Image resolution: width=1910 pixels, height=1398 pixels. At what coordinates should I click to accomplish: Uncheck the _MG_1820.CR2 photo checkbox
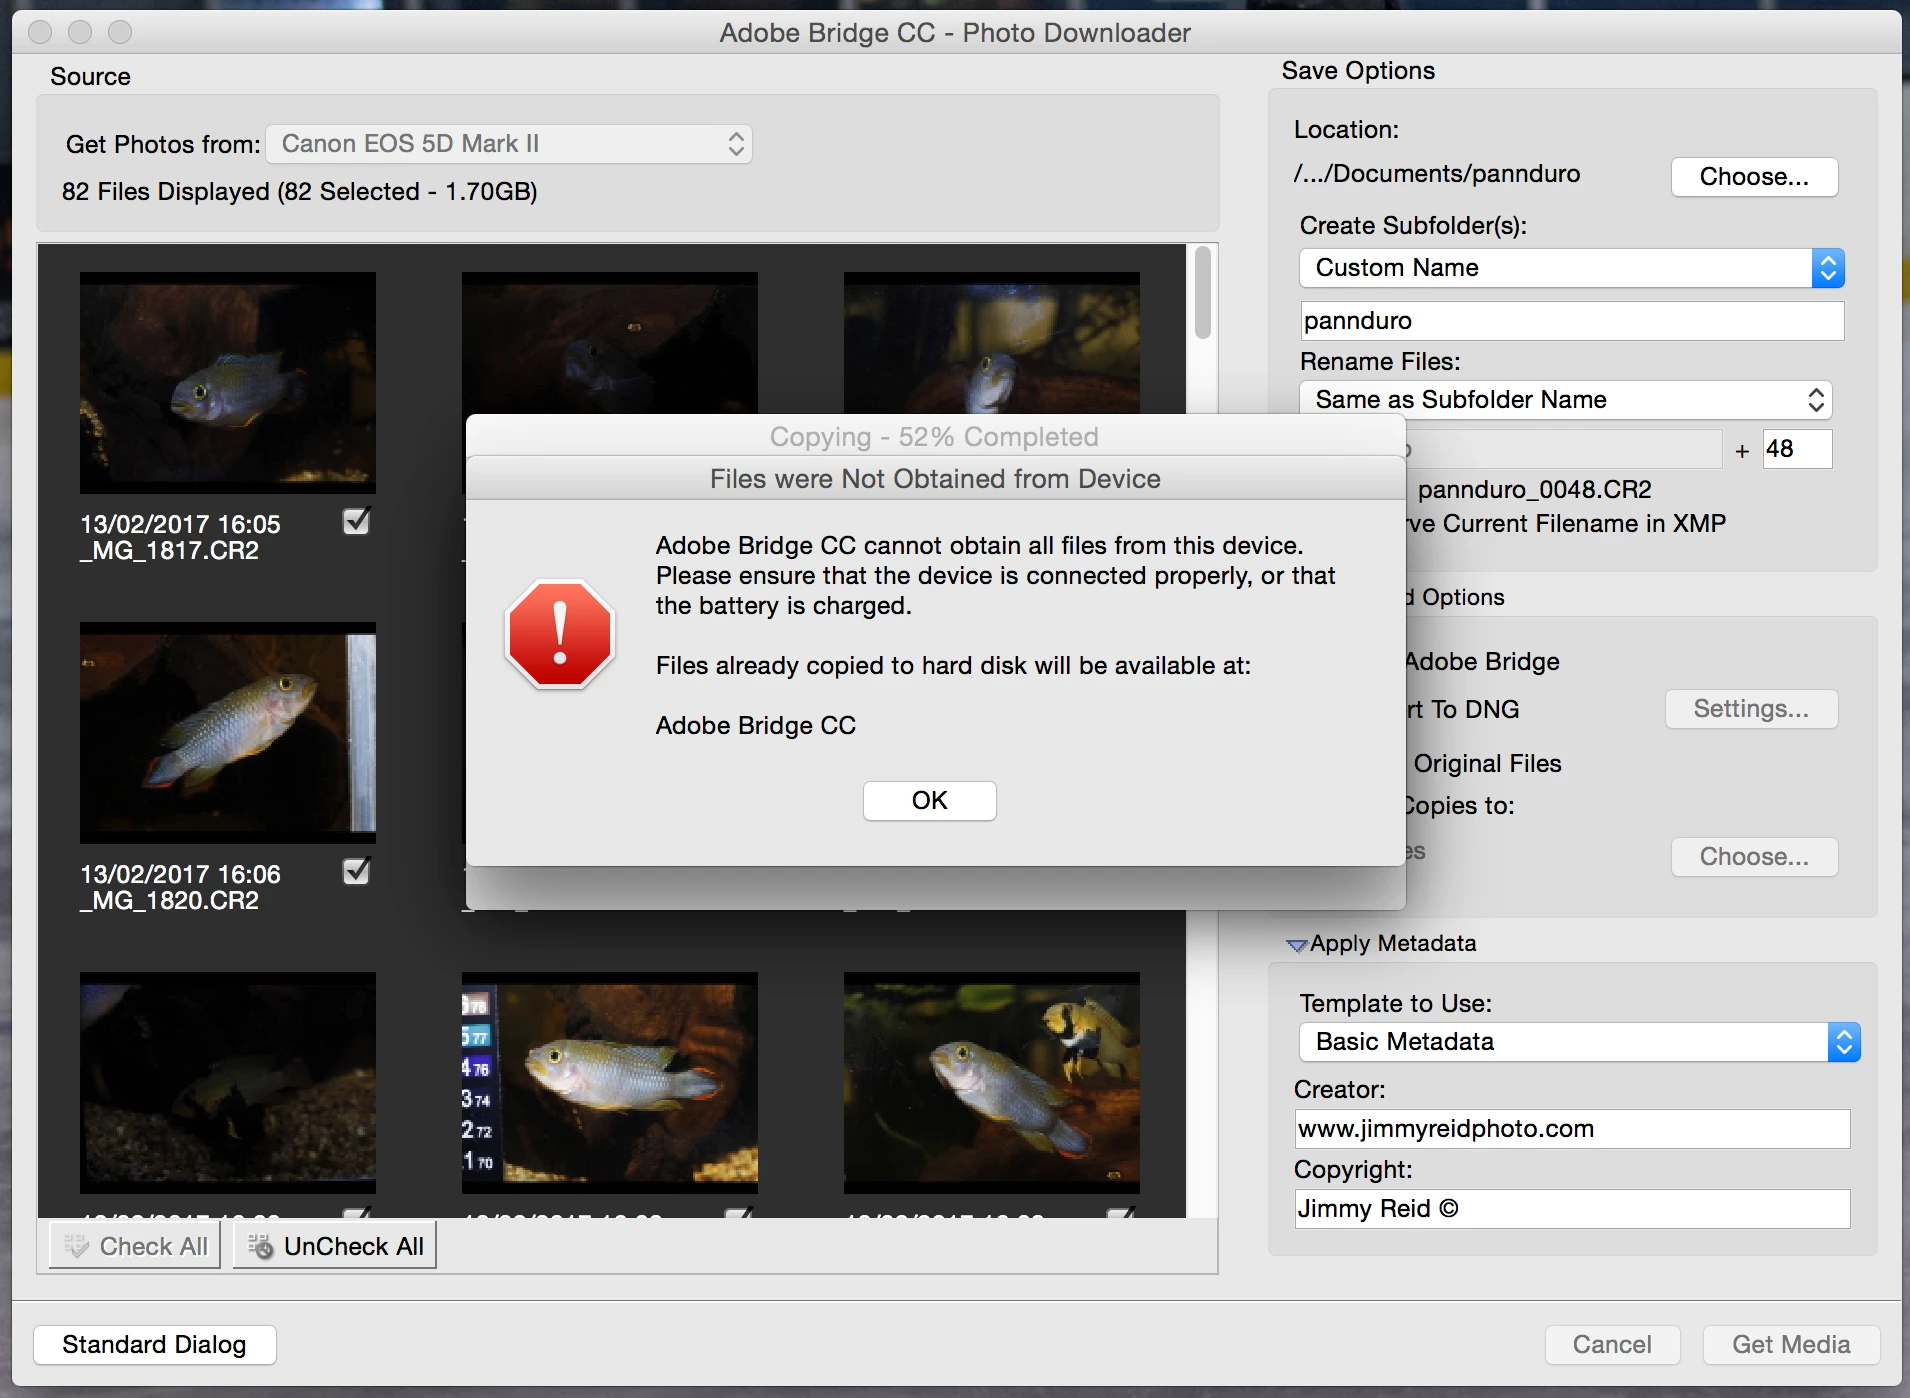point(357,871)
